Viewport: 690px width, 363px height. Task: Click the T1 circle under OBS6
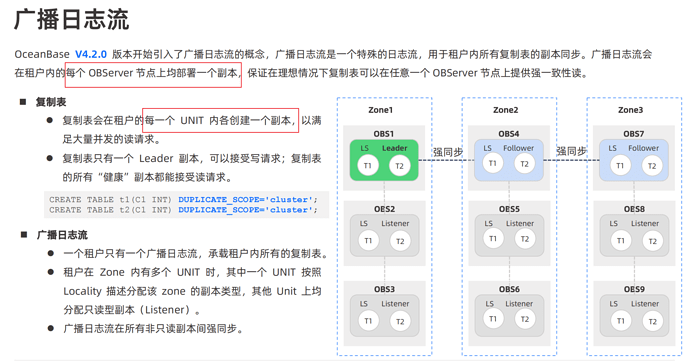click(493, 319)
